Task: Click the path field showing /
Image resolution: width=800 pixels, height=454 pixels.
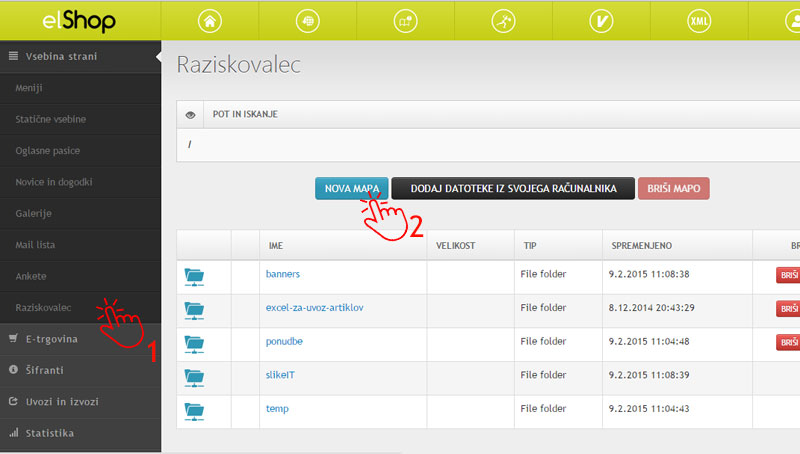Action: pyautogui.click(x=488, y=145)
